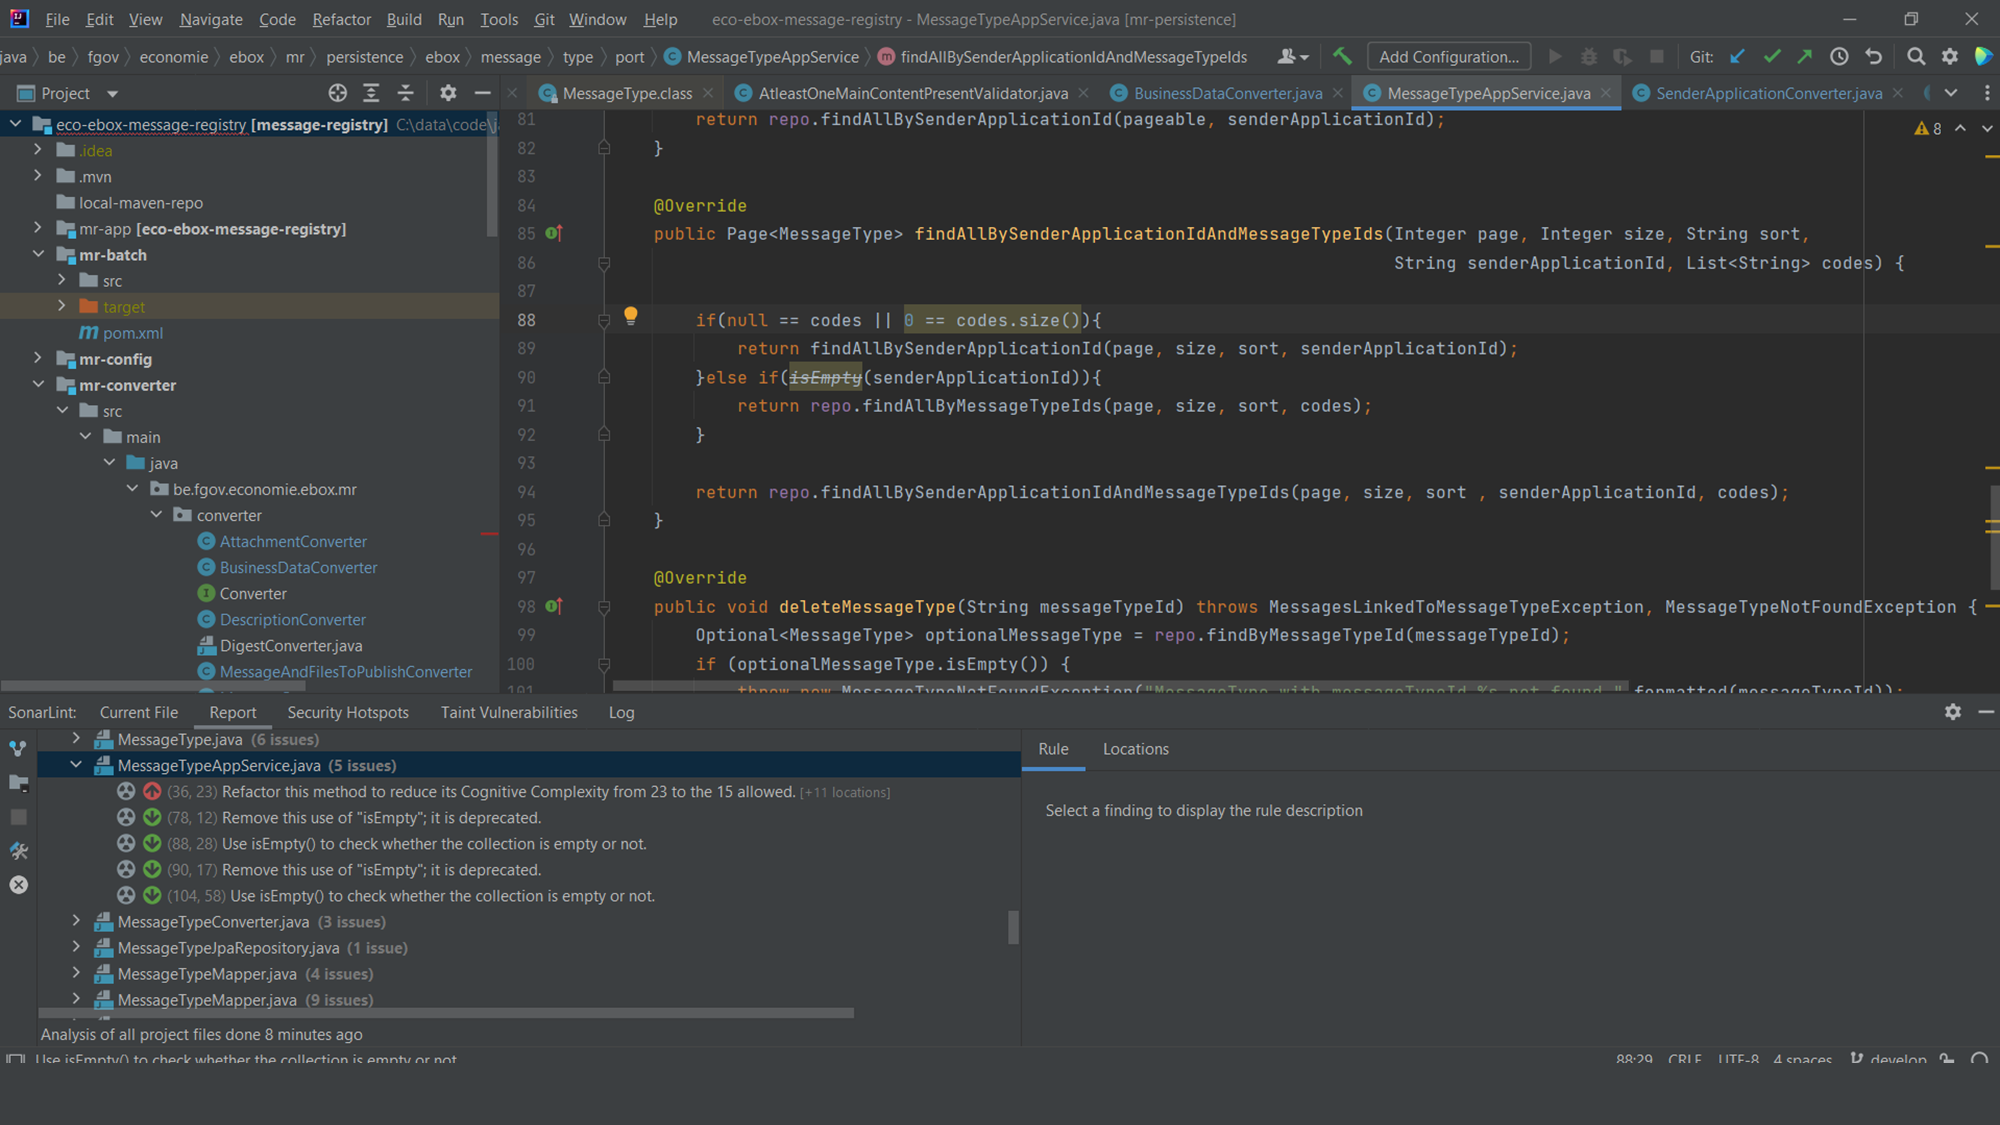2000x1125 pixels.
Task: Expand the MessageTypeConverter.java issues node
Action: pyautogui.click(x=76, y=921)
